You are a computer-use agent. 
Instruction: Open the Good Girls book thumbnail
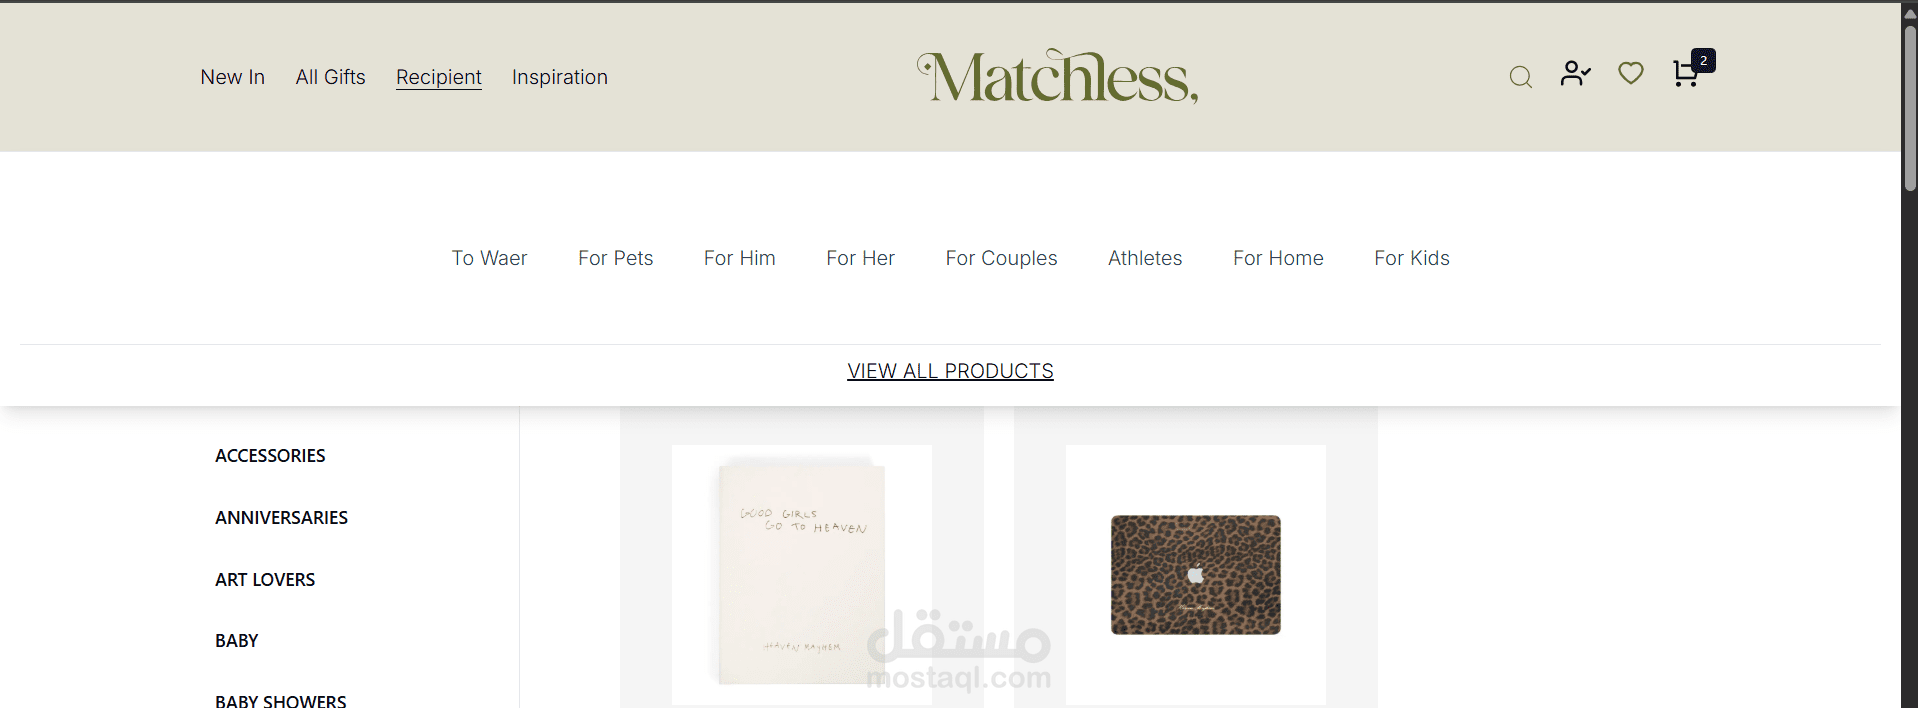802,575
